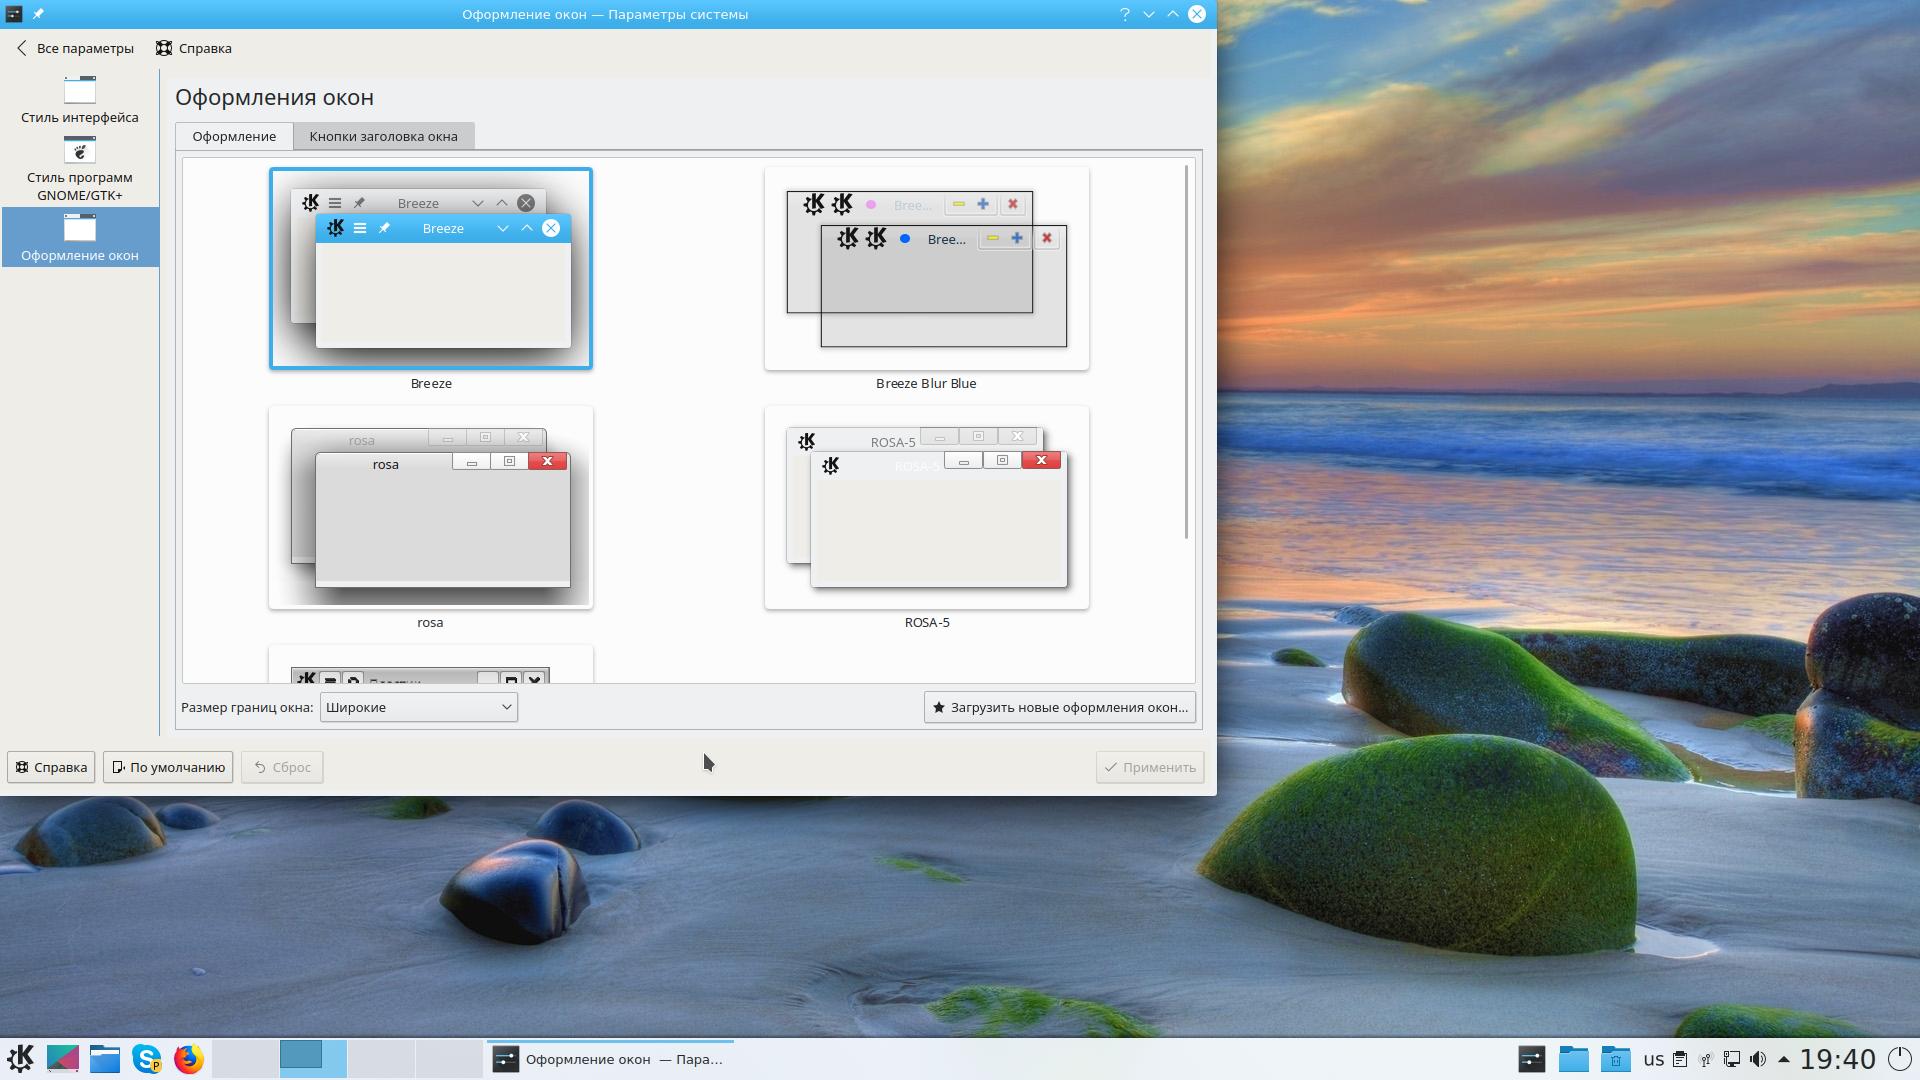Click volume icon in system tray
This screenshot has width=1920, height=1080.
click(x=1758, y=1059)
